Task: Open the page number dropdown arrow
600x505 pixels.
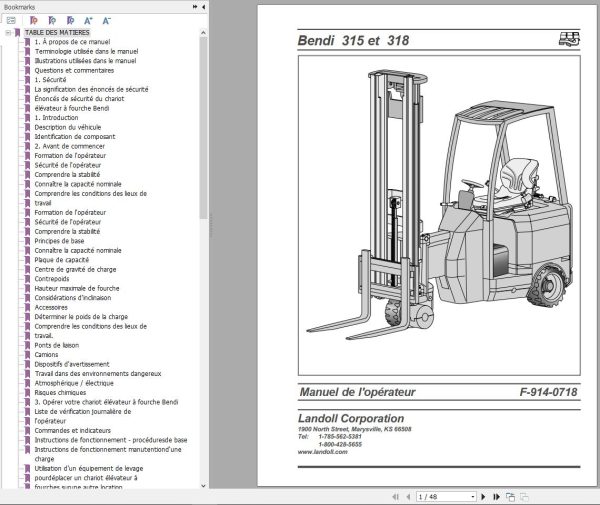Action: tap(473, 497)
